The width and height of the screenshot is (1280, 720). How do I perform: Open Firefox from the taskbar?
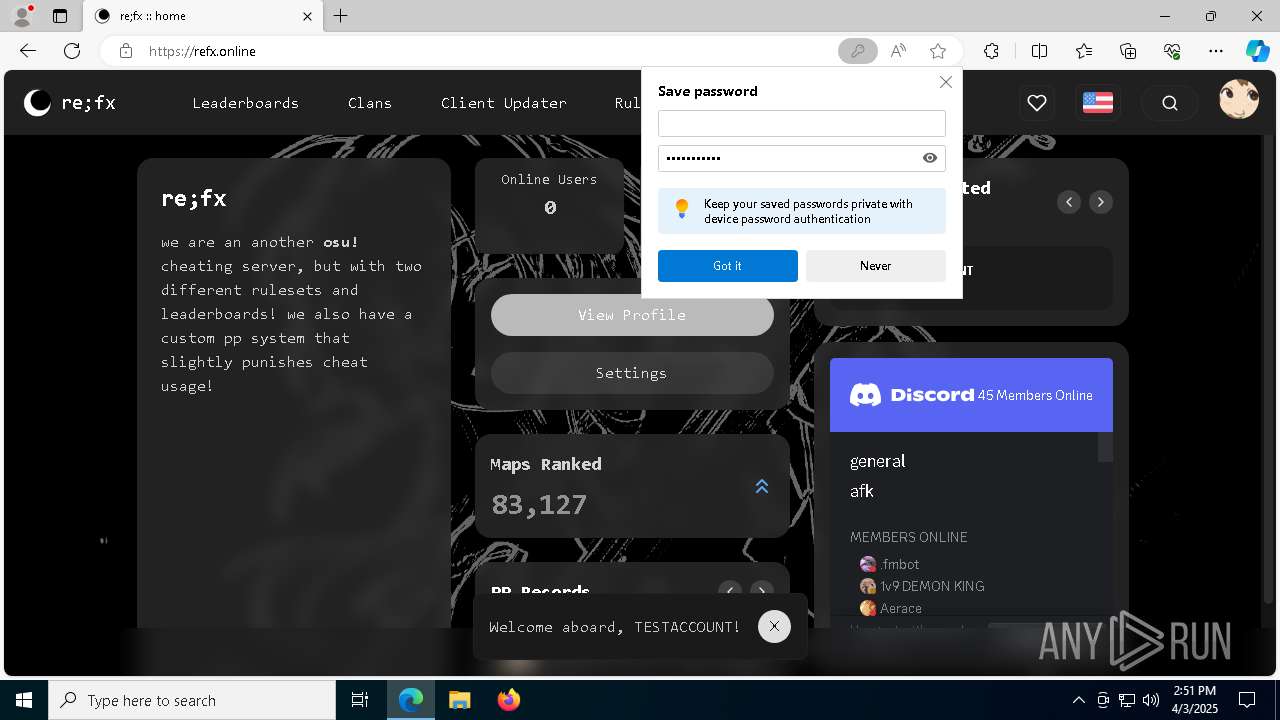(508, 700)
